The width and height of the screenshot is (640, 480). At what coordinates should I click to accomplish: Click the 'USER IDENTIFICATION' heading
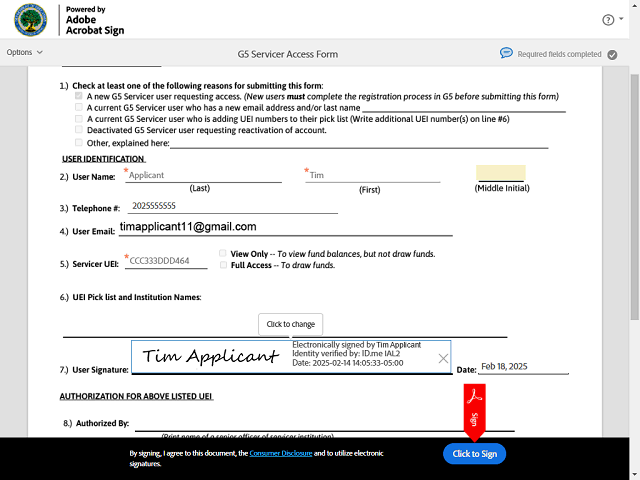[x=103, y=159]
